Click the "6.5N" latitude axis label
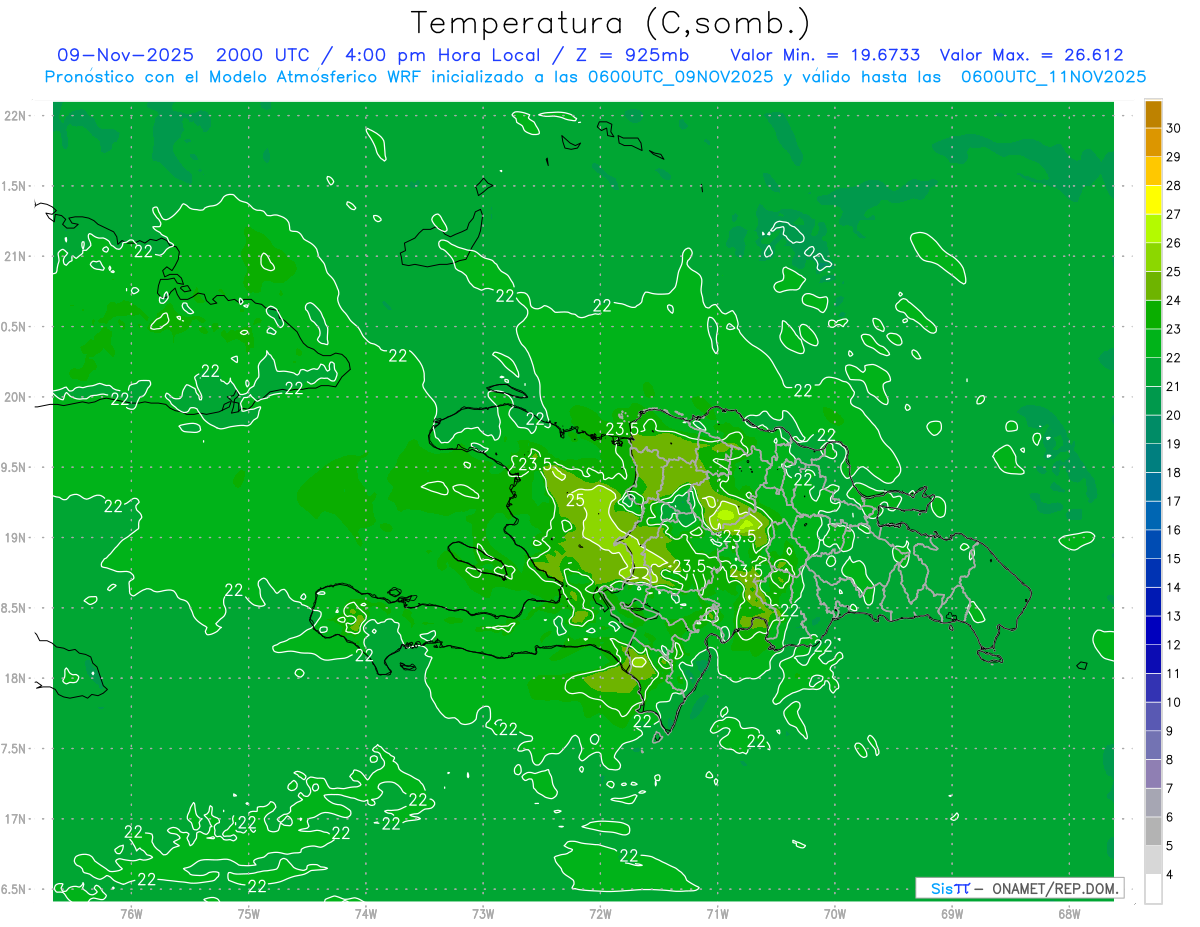This screenshot has width=1200, height=927. click(15, 890)
